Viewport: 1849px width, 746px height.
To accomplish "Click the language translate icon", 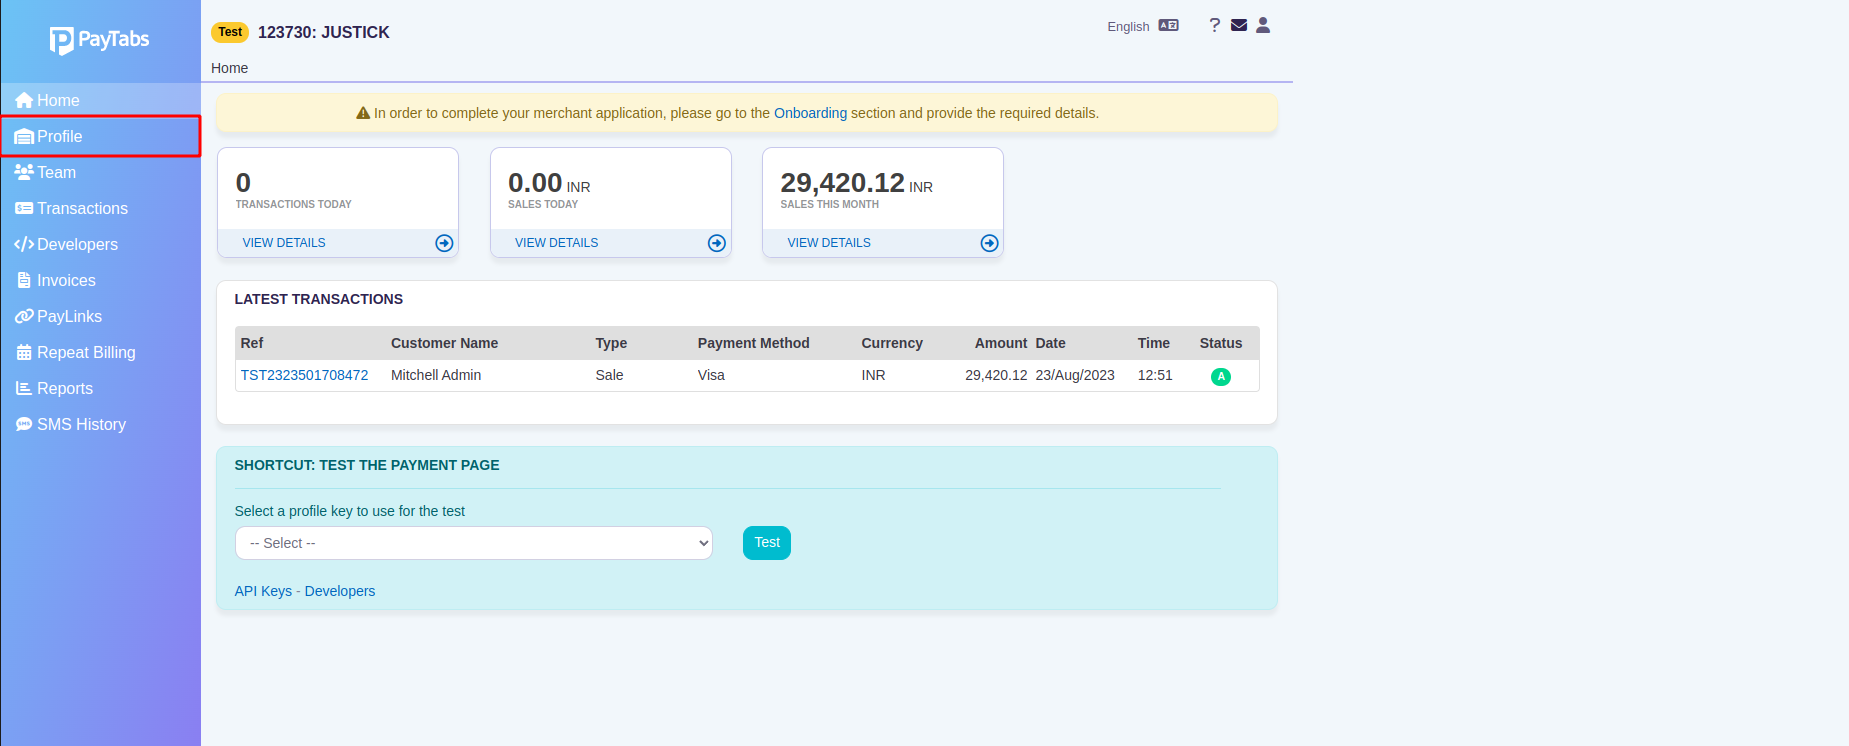I will coord(1168,26).
